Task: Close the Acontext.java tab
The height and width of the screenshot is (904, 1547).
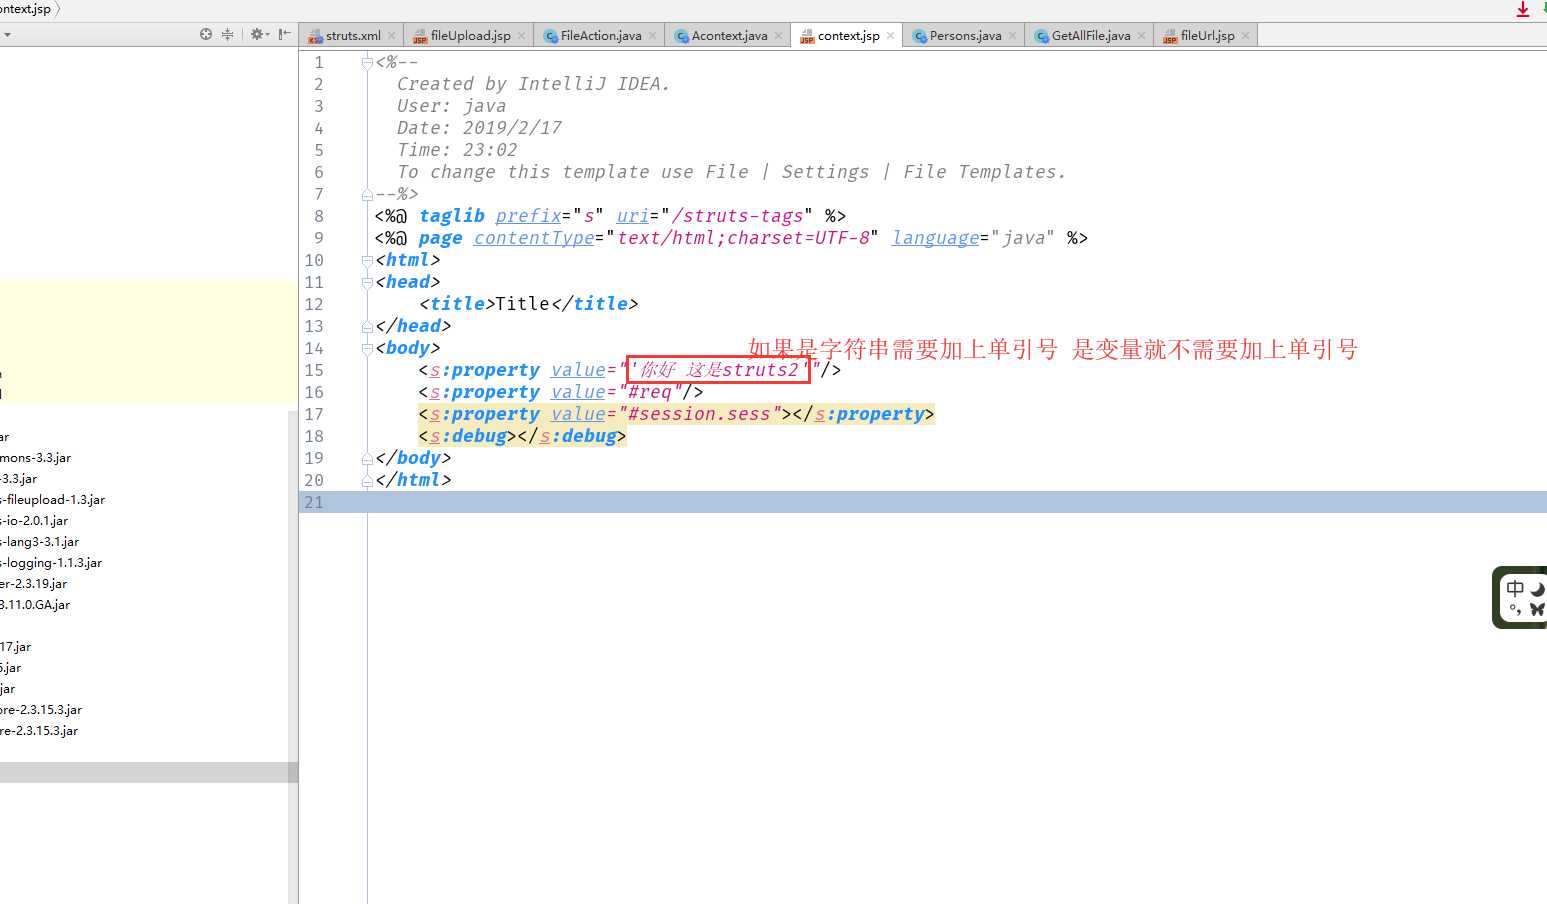Action: tap(779, 35)
